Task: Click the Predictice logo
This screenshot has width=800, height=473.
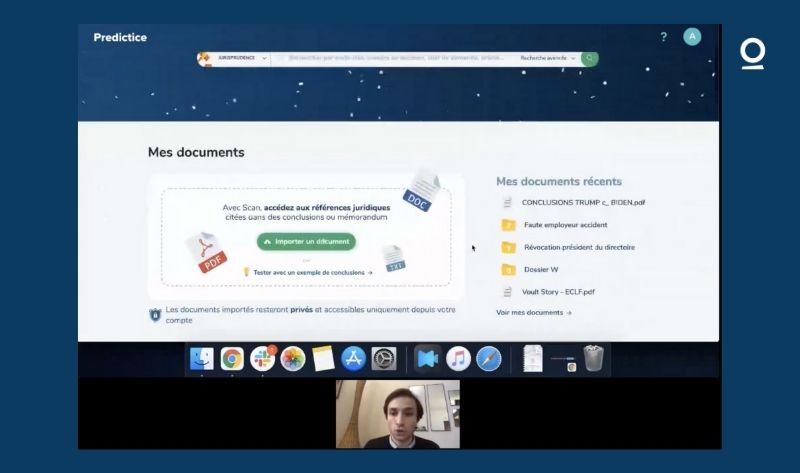Action: 120,37
